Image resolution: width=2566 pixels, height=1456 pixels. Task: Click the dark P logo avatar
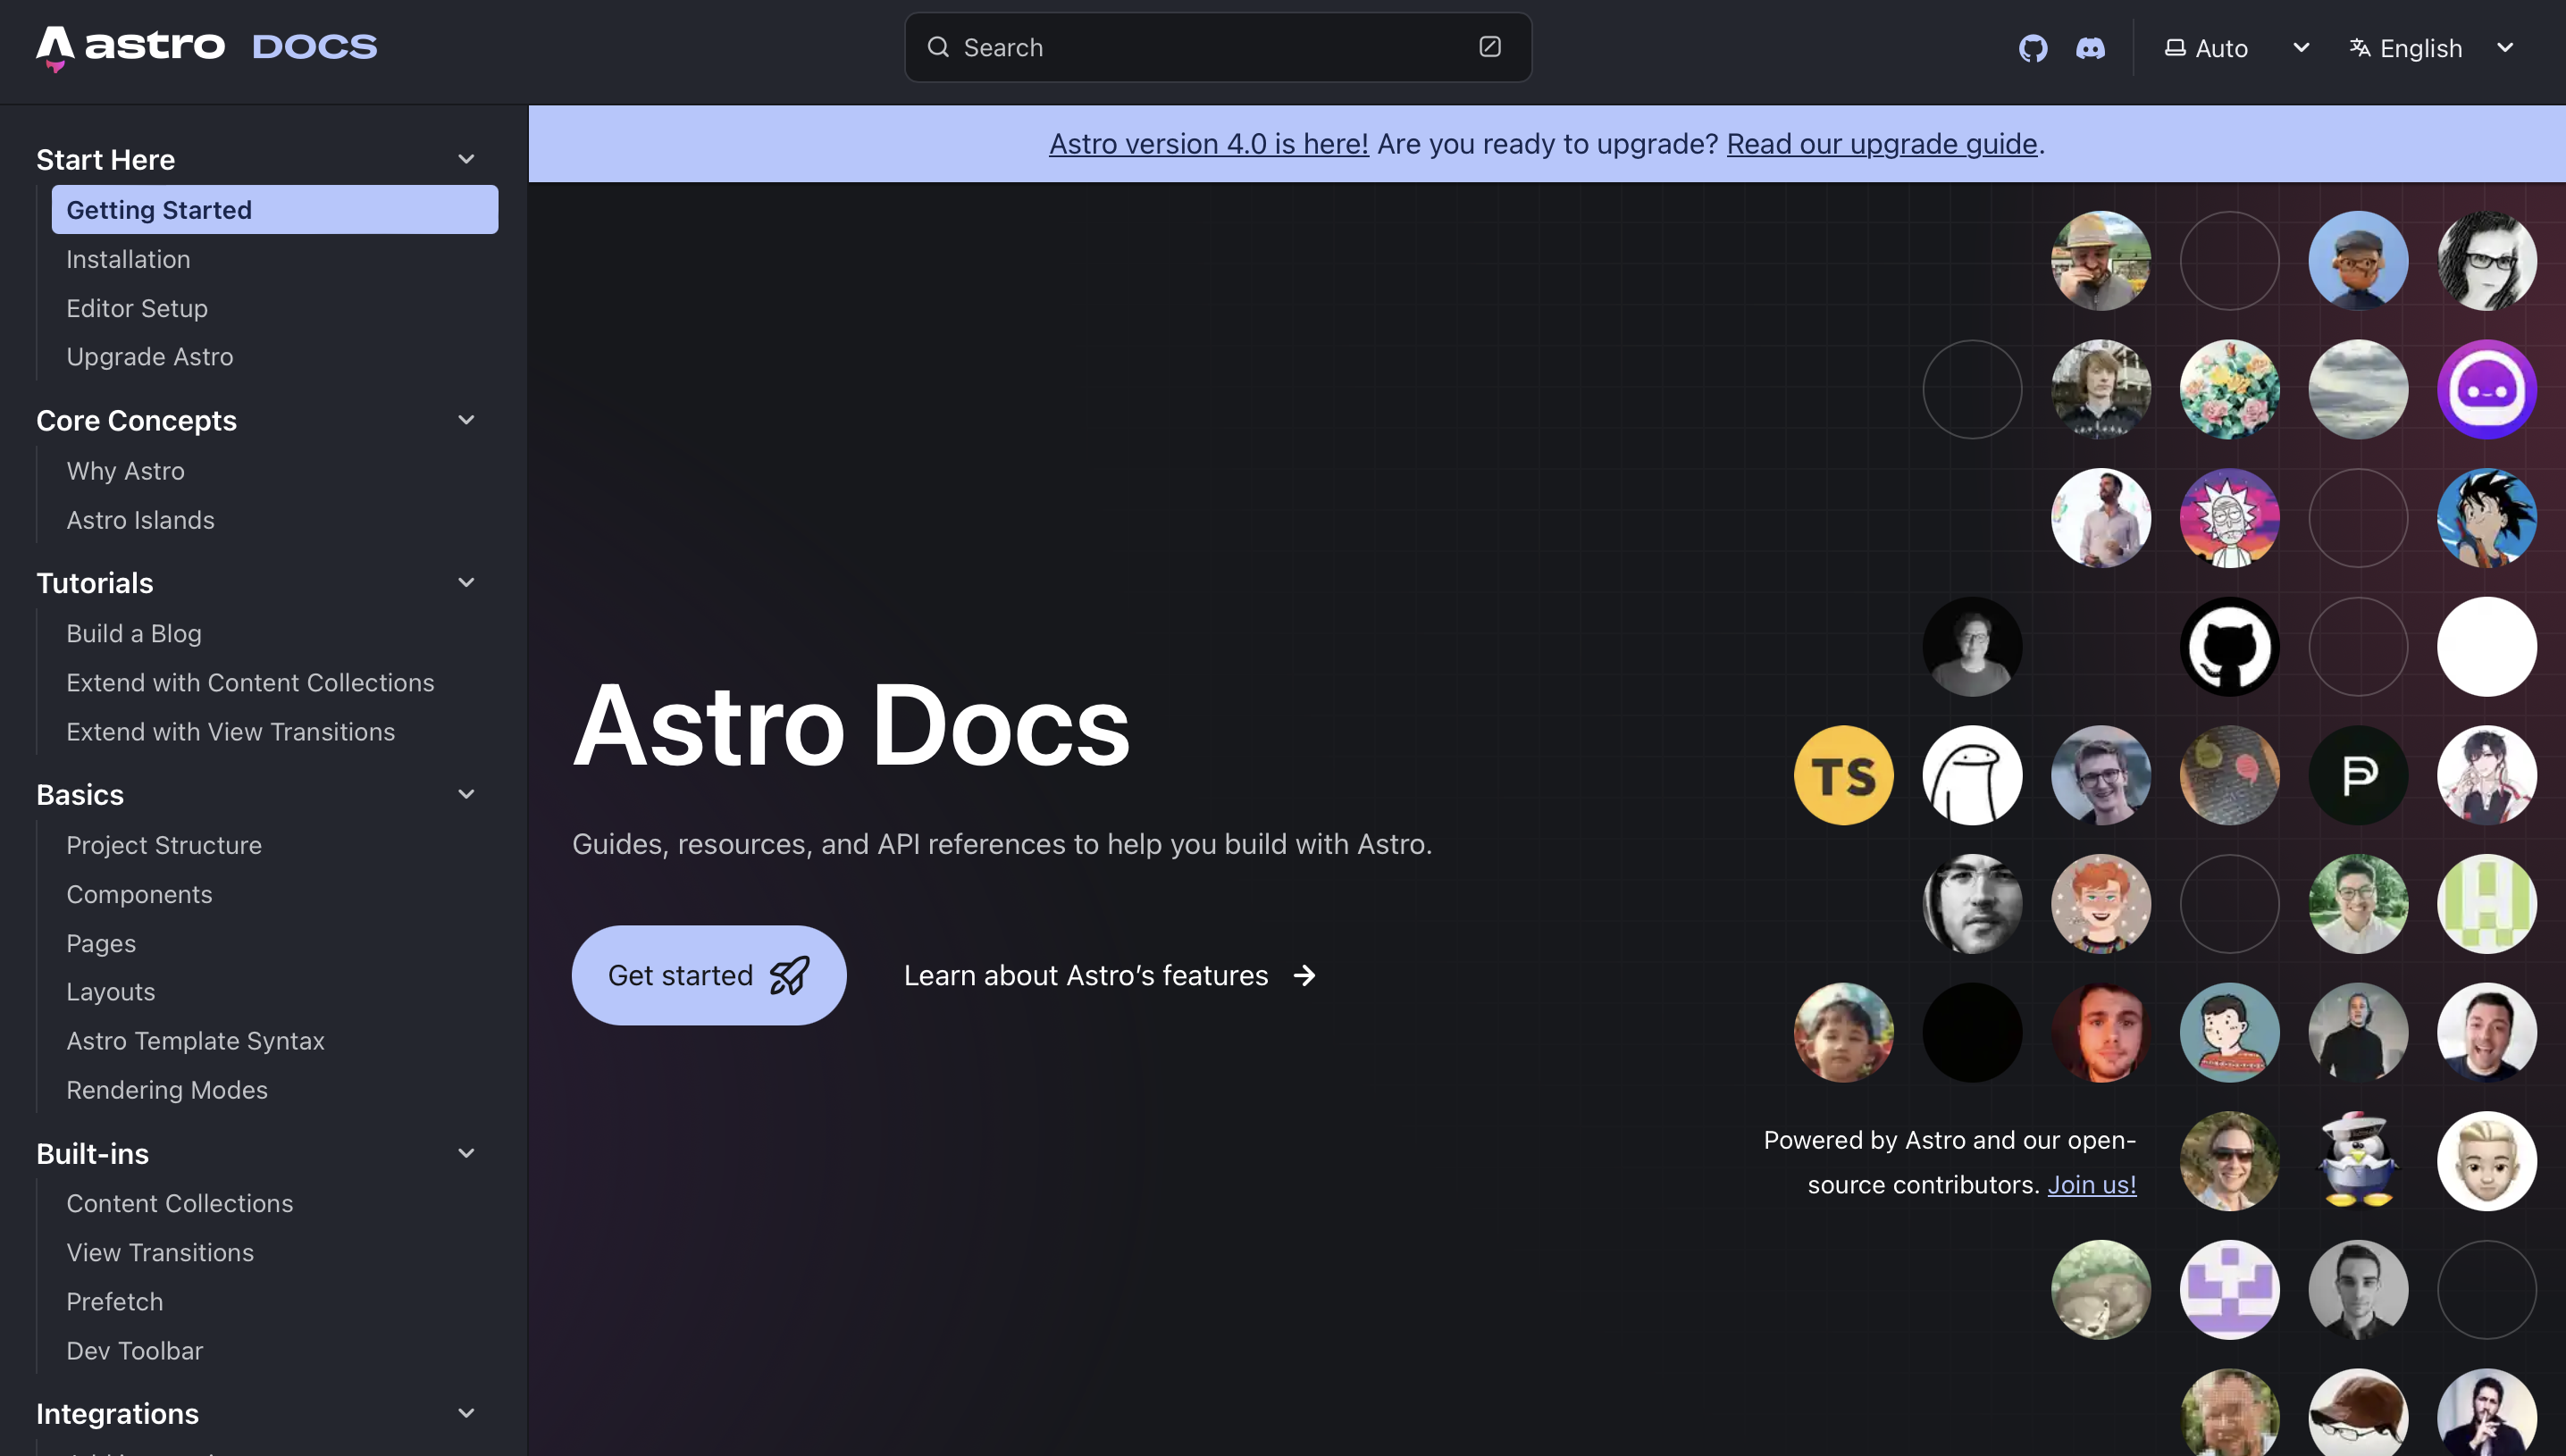tap(2358, 775)
